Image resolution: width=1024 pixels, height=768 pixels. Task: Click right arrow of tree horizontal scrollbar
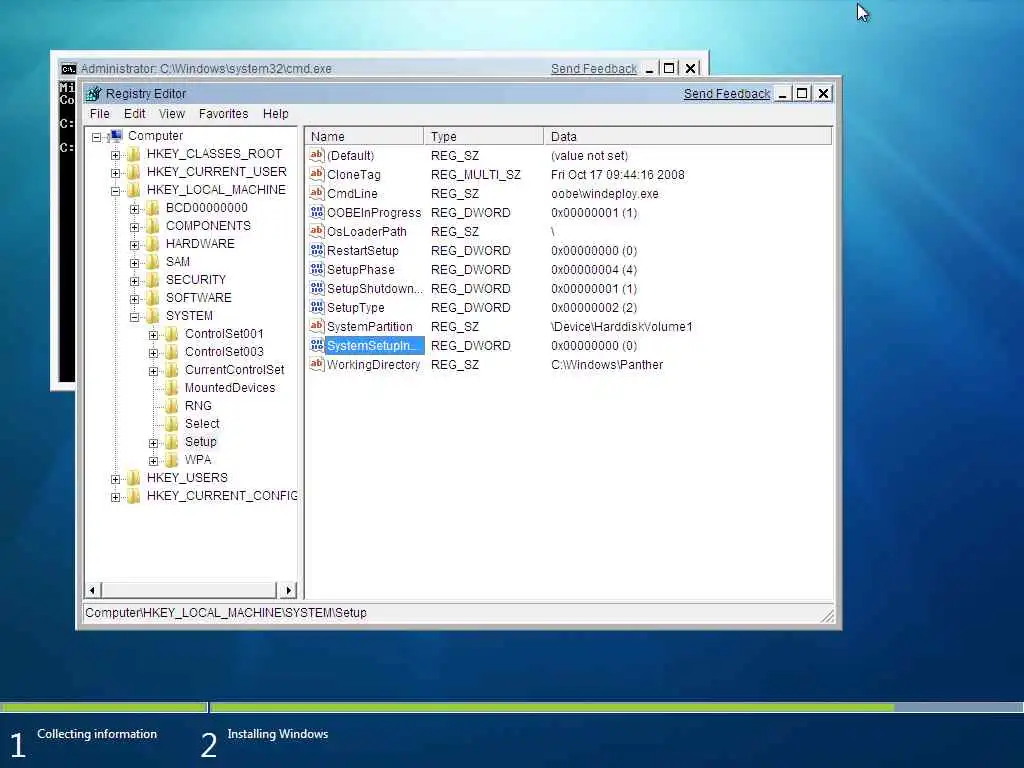(288, 590)
